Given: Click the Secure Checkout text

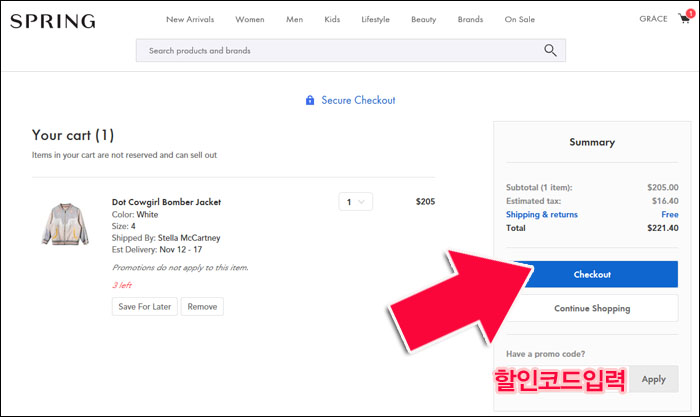Looking at the screenshot, I should pyautogui.click(x=358, y=100).
